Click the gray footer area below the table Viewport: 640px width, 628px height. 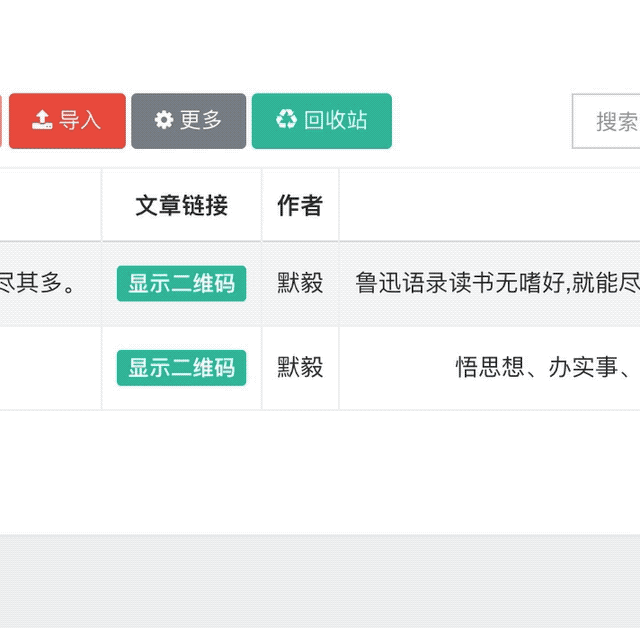(320, 581)
